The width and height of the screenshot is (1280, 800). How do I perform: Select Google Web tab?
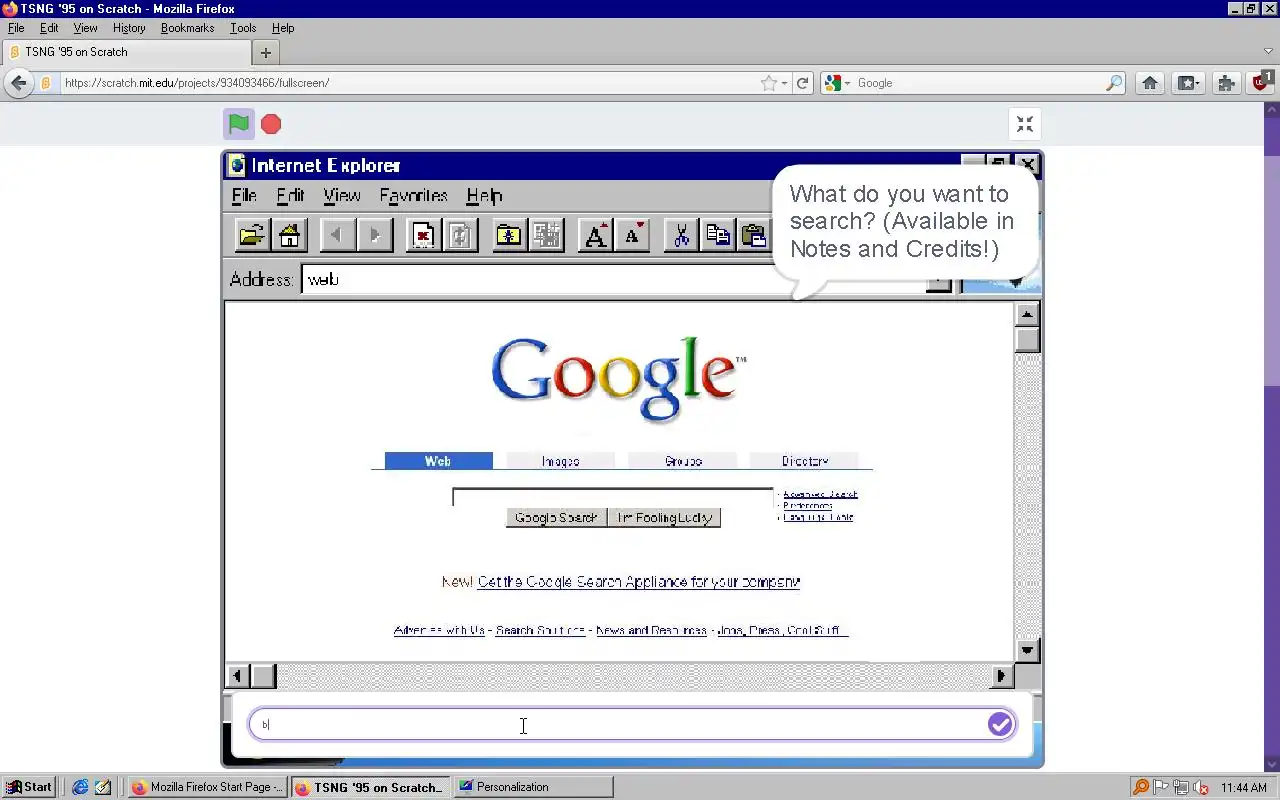[x=438, y=461]
